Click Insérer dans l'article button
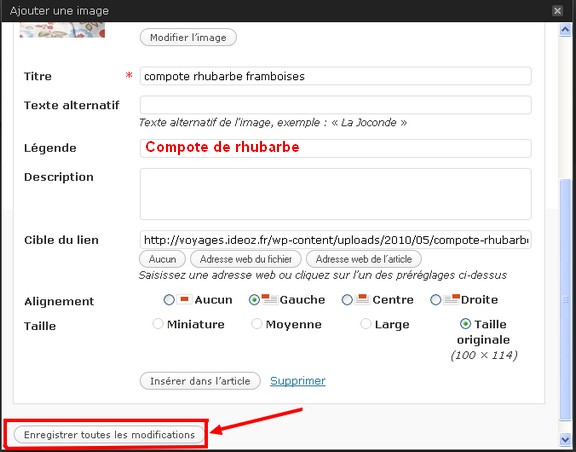This screenshot has width=576, height=452. click(x=200, y=381)
